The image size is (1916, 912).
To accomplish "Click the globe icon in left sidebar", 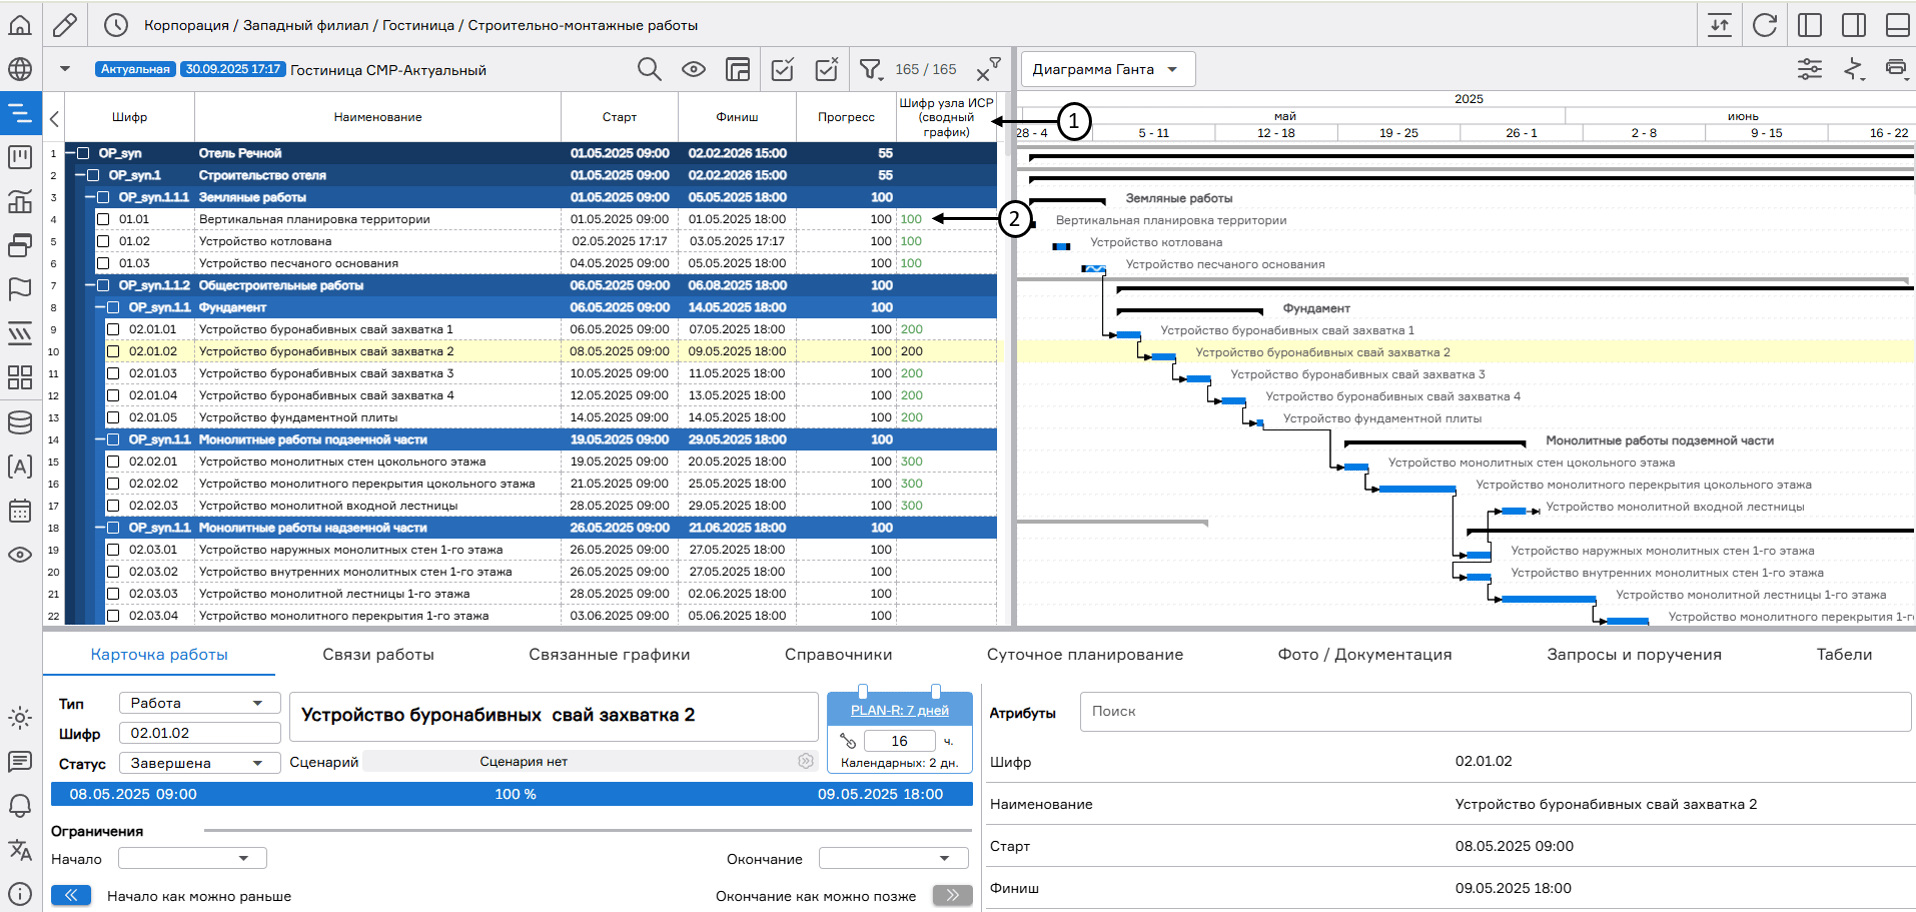I will click(20, 69).
